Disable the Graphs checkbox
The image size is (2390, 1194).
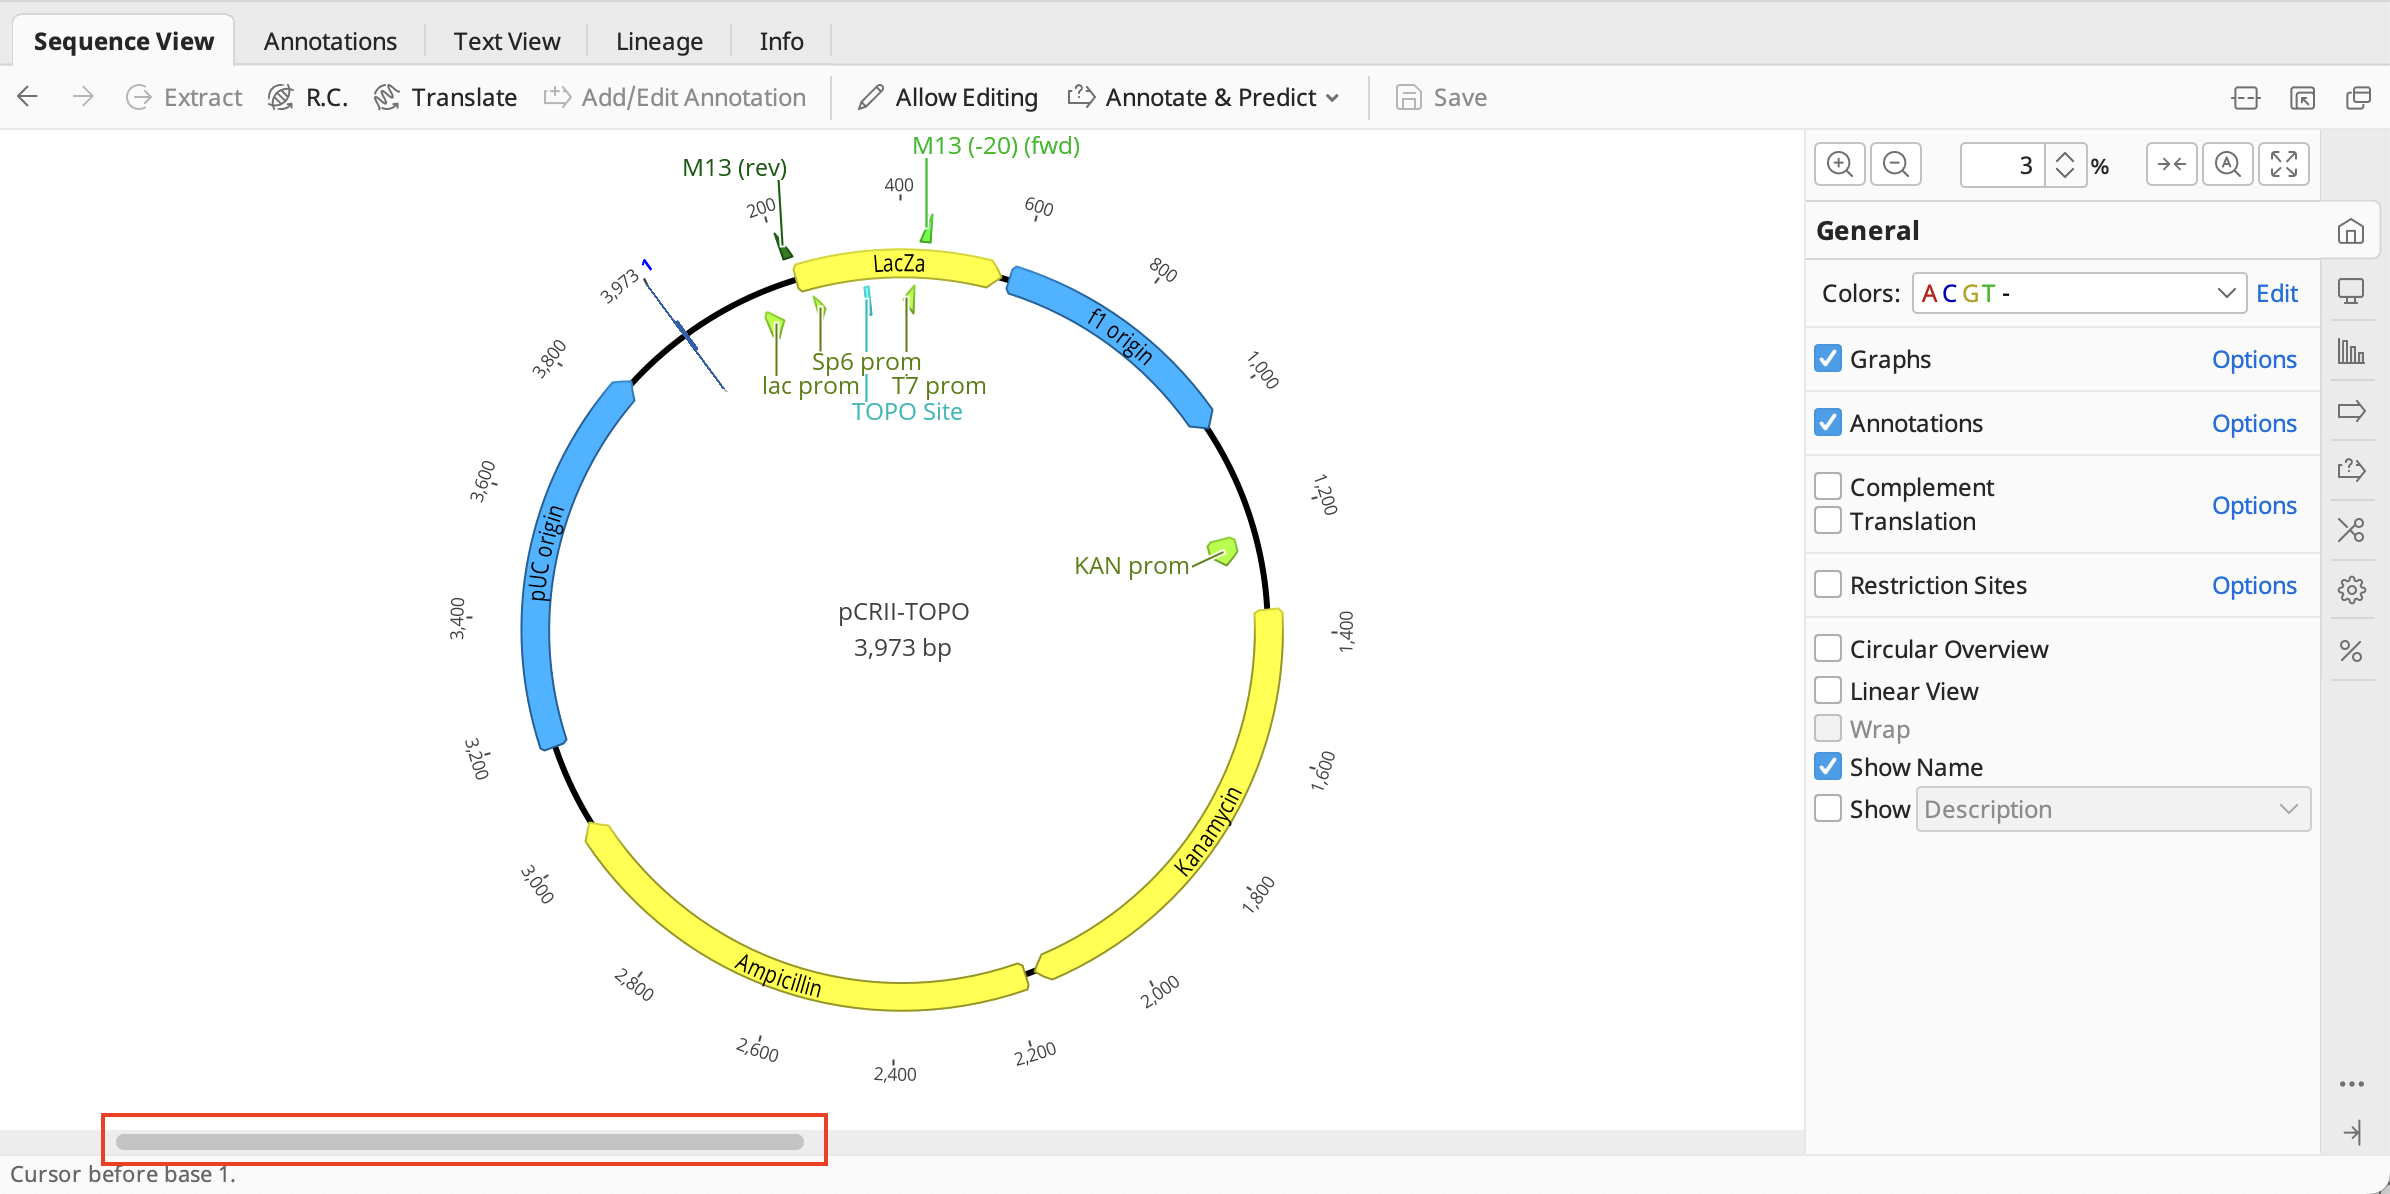click(x=1828, y=358)
